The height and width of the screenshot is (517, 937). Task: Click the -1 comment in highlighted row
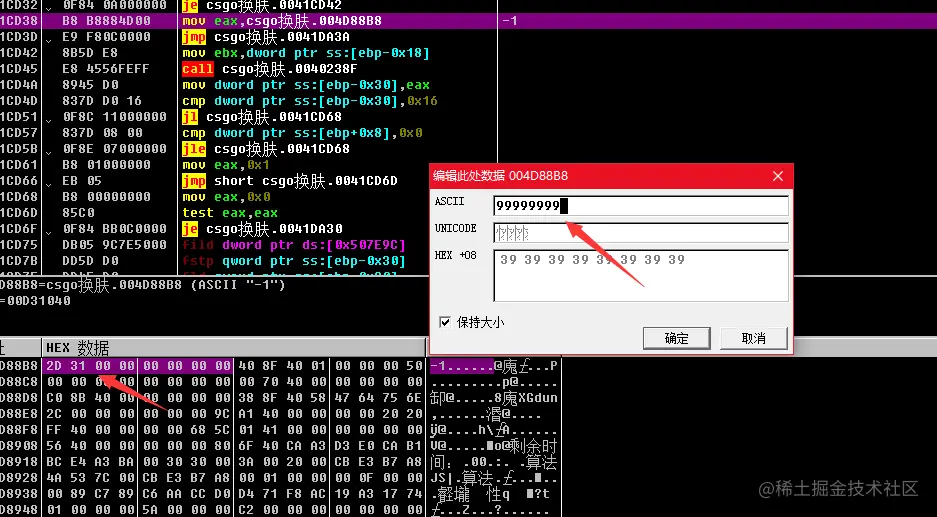510,21
